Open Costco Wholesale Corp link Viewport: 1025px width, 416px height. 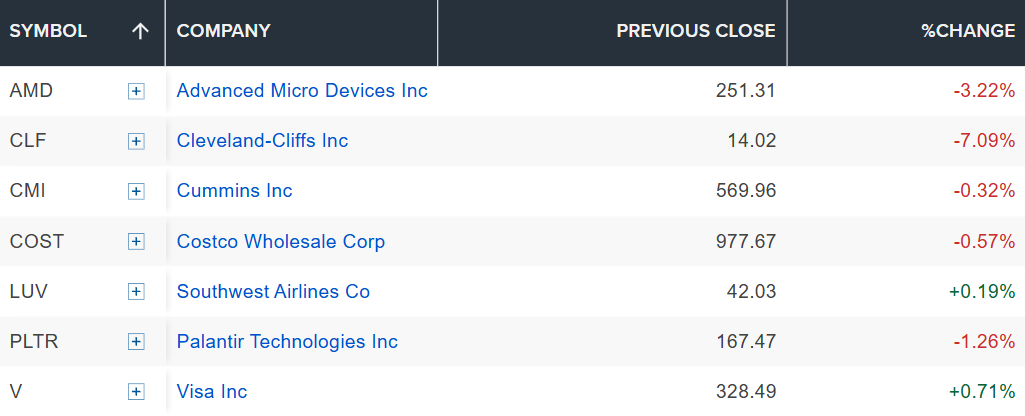click(x=281, y=241)
